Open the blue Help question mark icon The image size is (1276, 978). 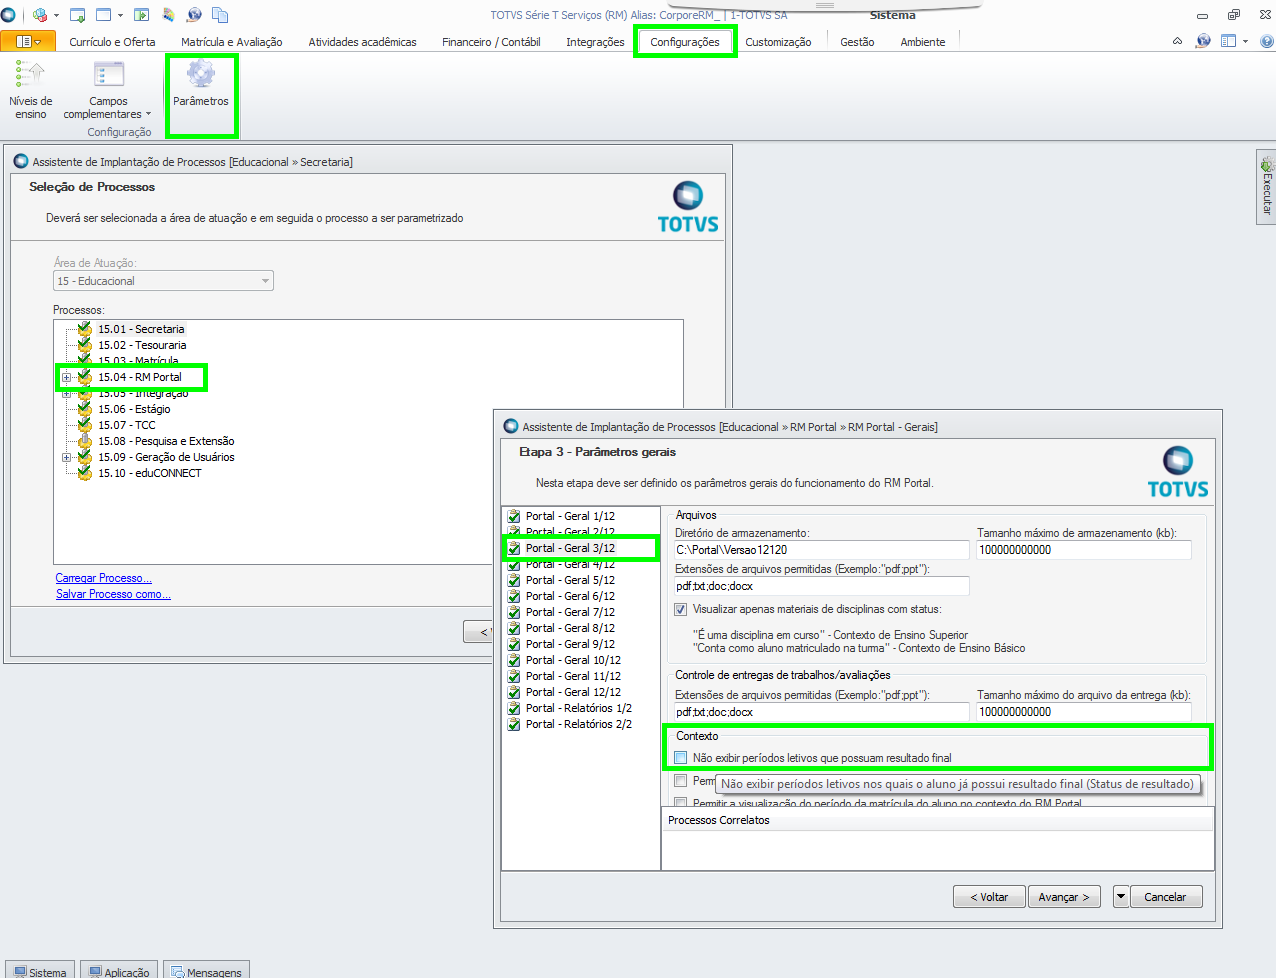(1267, 42)
